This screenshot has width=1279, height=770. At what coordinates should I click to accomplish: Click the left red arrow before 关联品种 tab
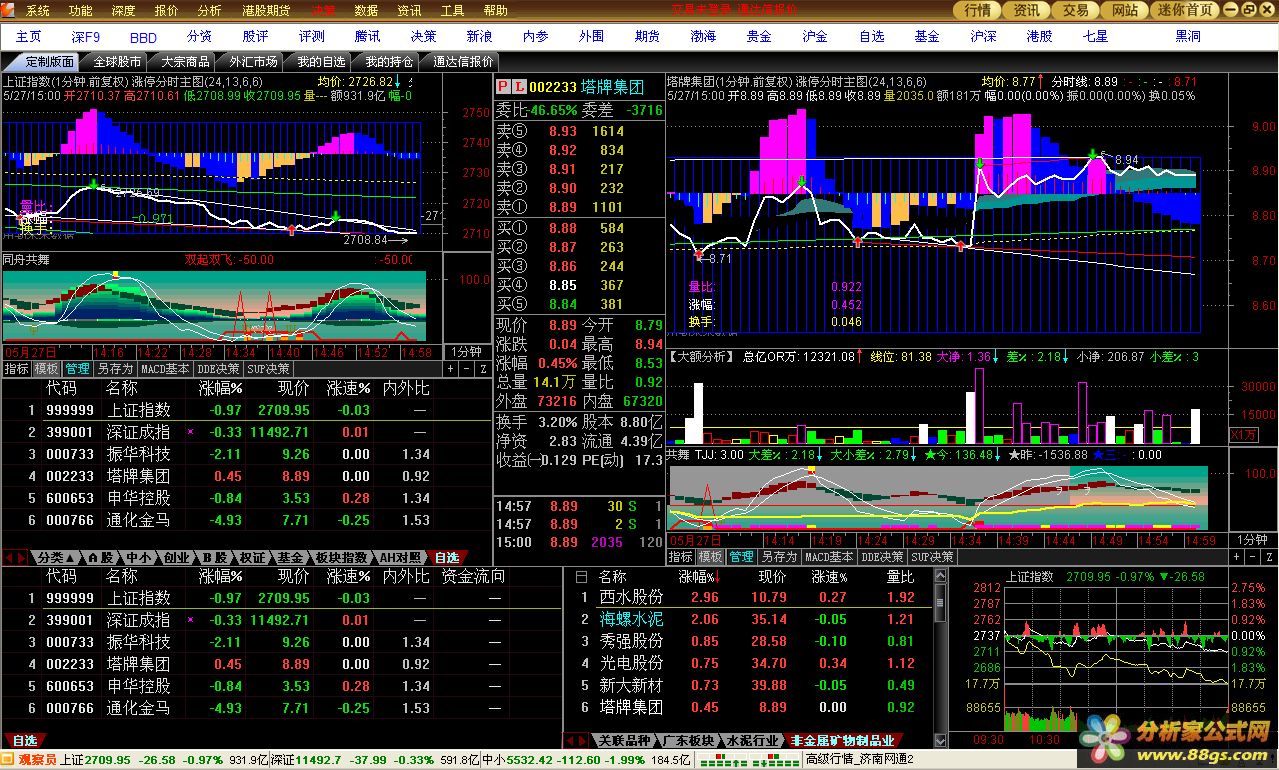[571, 741]
